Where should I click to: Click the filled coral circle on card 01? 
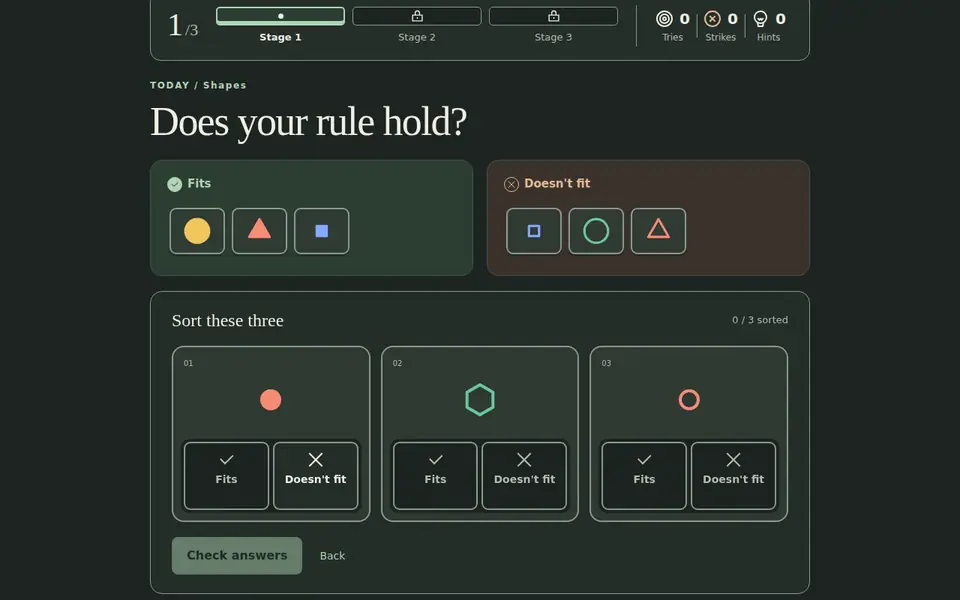(x=271, y=400)
